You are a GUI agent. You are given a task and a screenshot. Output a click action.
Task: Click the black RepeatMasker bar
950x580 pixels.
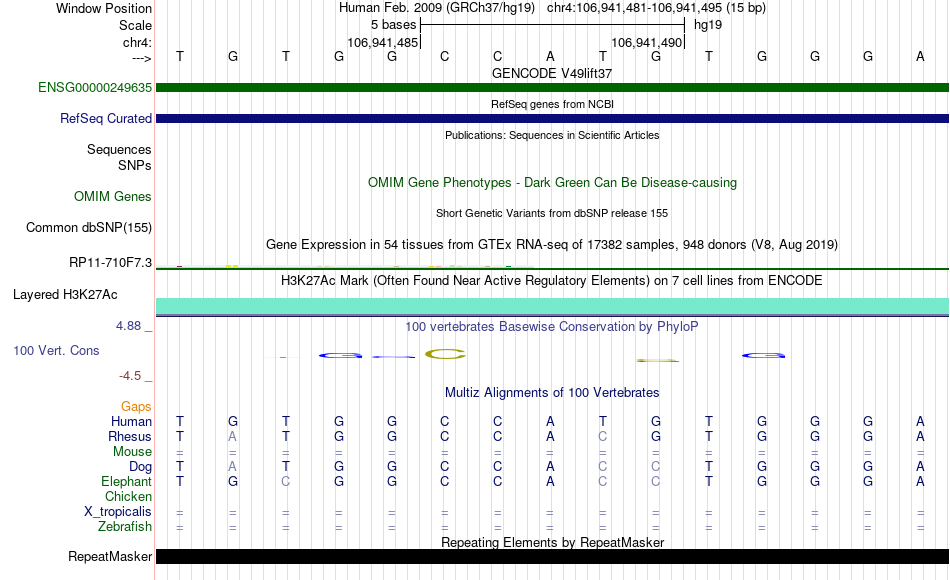[x=553, y=556]
